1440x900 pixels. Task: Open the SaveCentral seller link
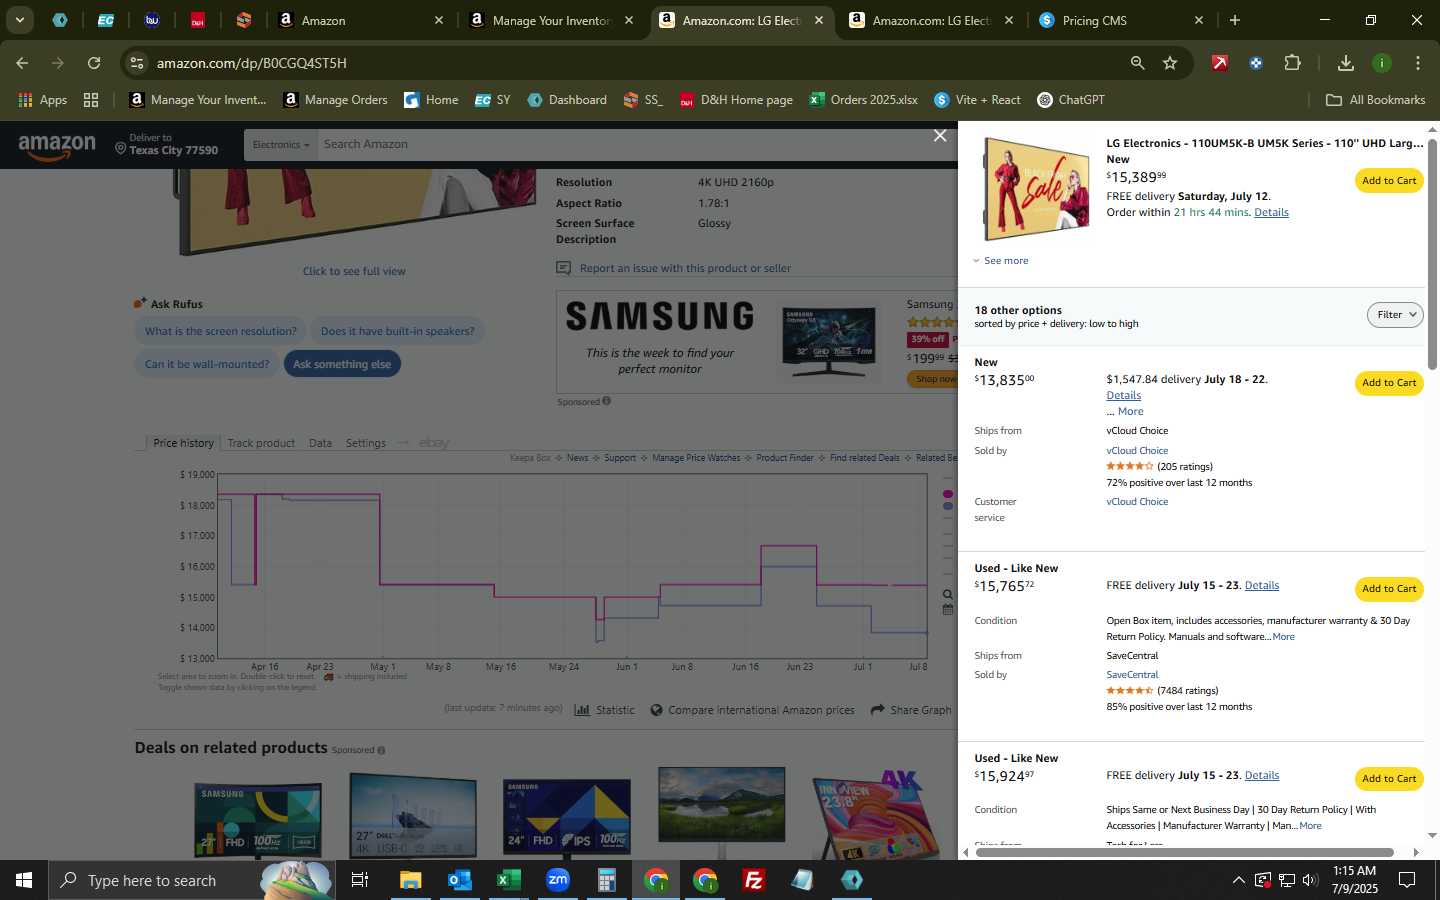coord(1132,675)
